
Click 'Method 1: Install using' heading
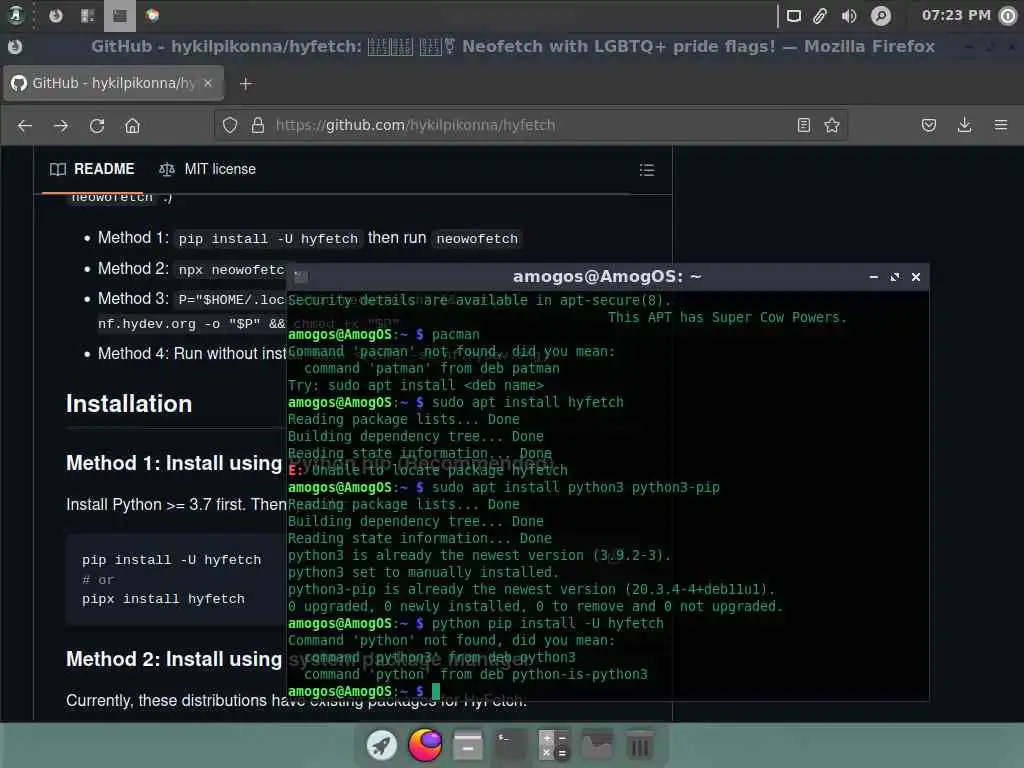[x=174, y=463]
